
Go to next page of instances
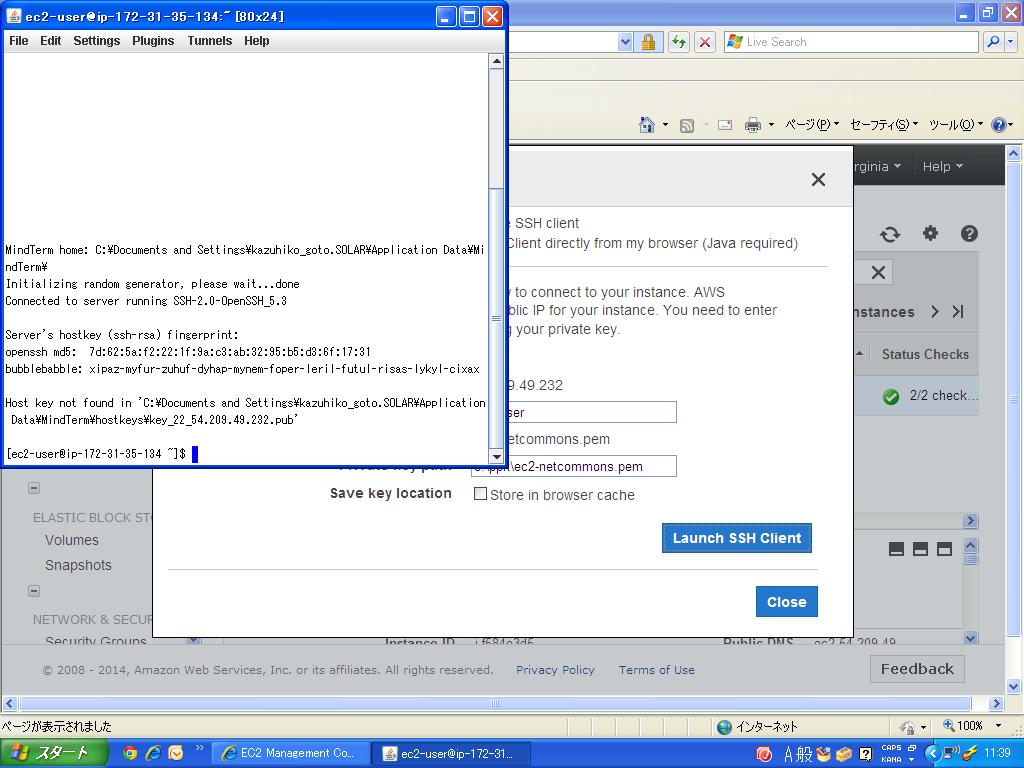tap(935, 312)
